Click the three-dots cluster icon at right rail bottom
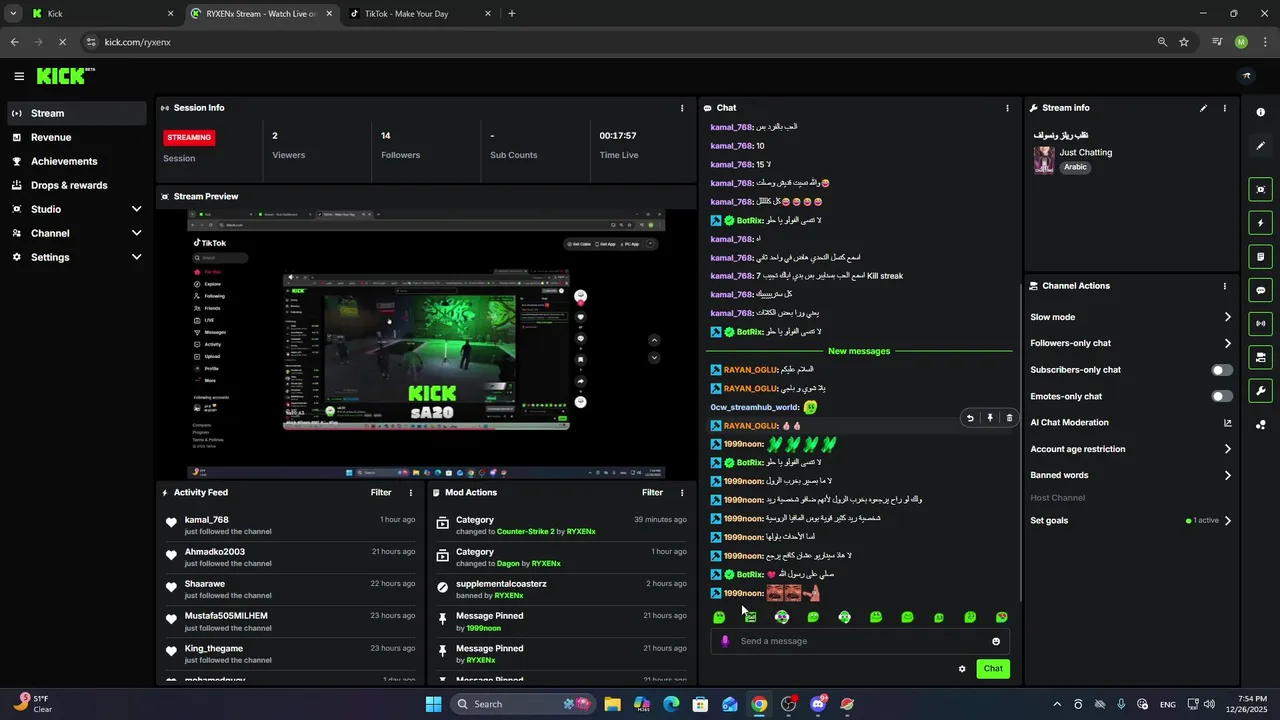This screenshot has width=1280, height=720. pos(1261,425)
